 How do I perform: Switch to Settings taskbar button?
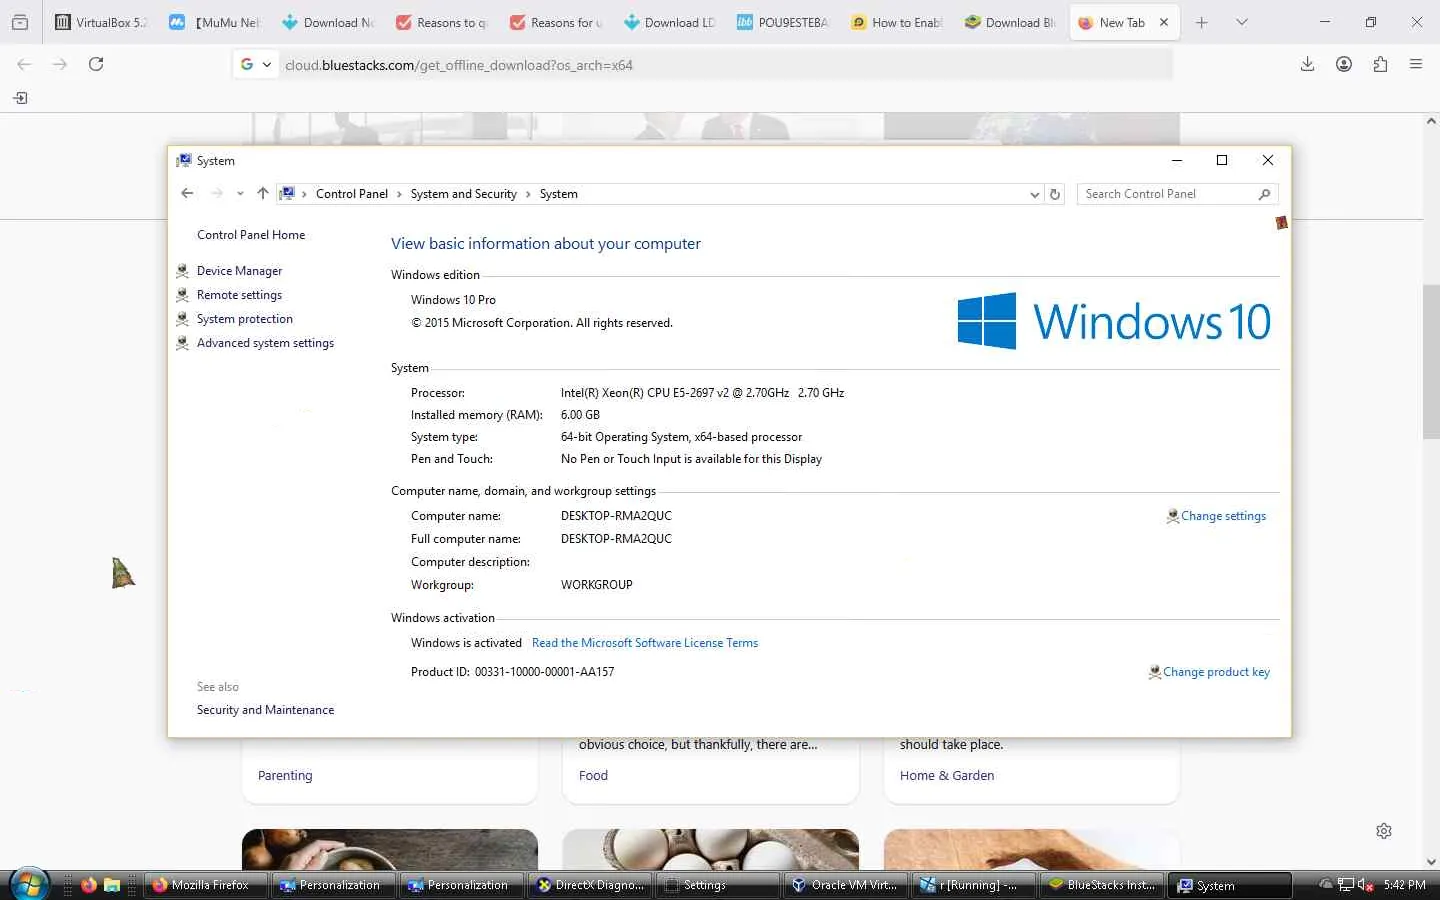click(x=719, y=885)
